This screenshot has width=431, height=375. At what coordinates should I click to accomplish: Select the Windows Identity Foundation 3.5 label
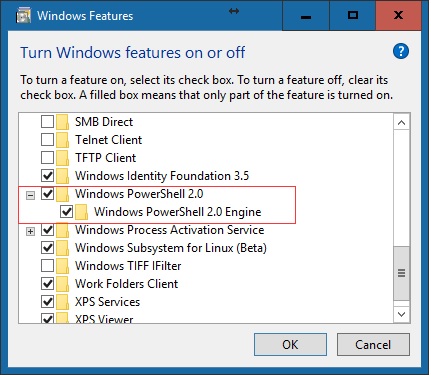tap(162, 176)
